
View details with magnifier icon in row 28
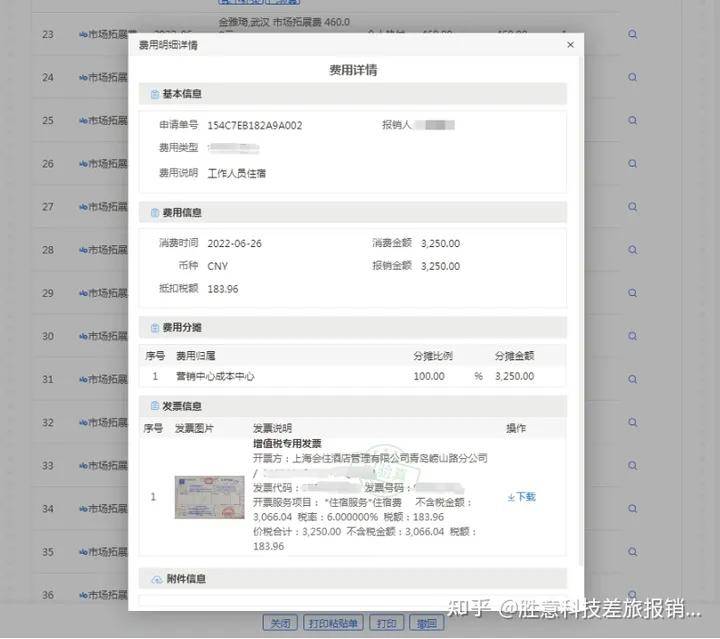(632, 250)
